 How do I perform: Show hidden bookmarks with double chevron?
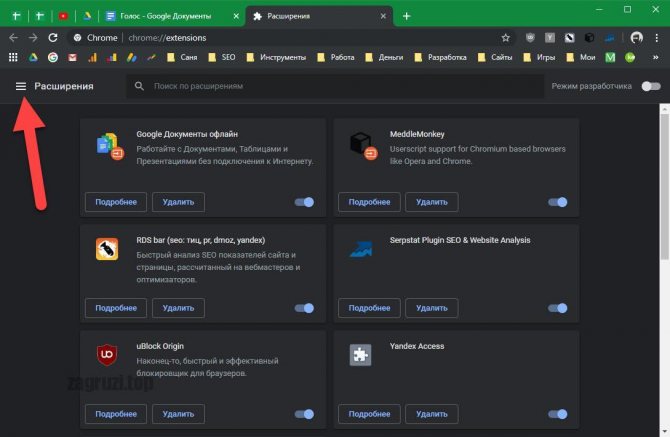(x=655, y=57)
